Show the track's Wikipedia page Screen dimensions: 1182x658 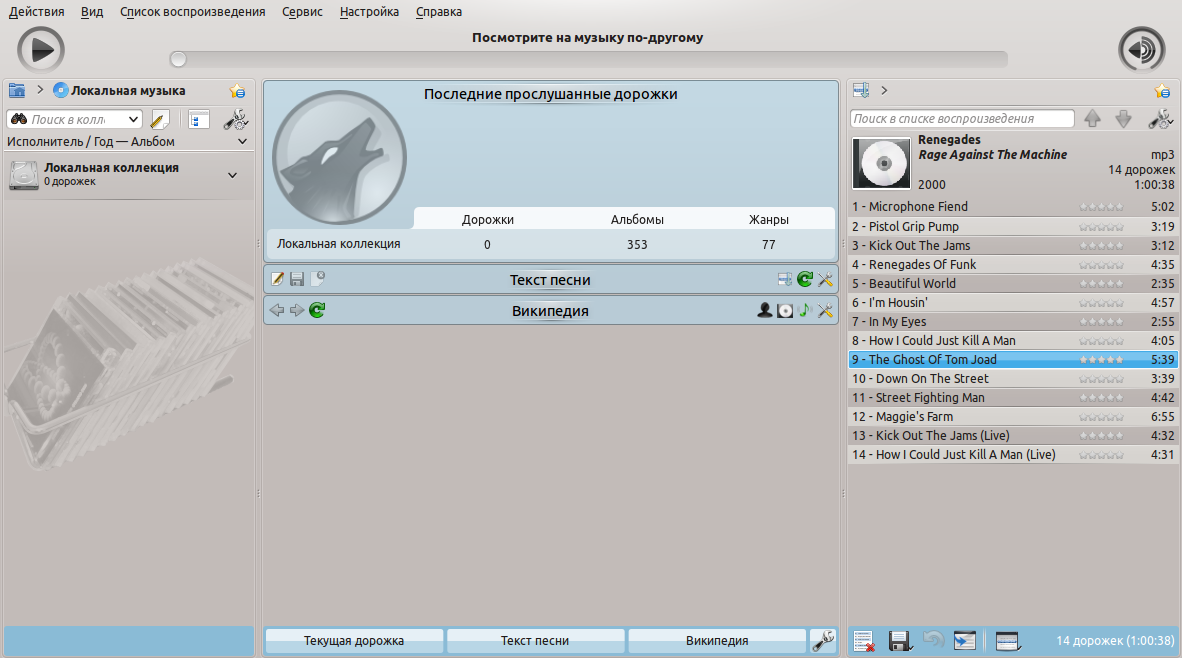(x=805, y=311)
